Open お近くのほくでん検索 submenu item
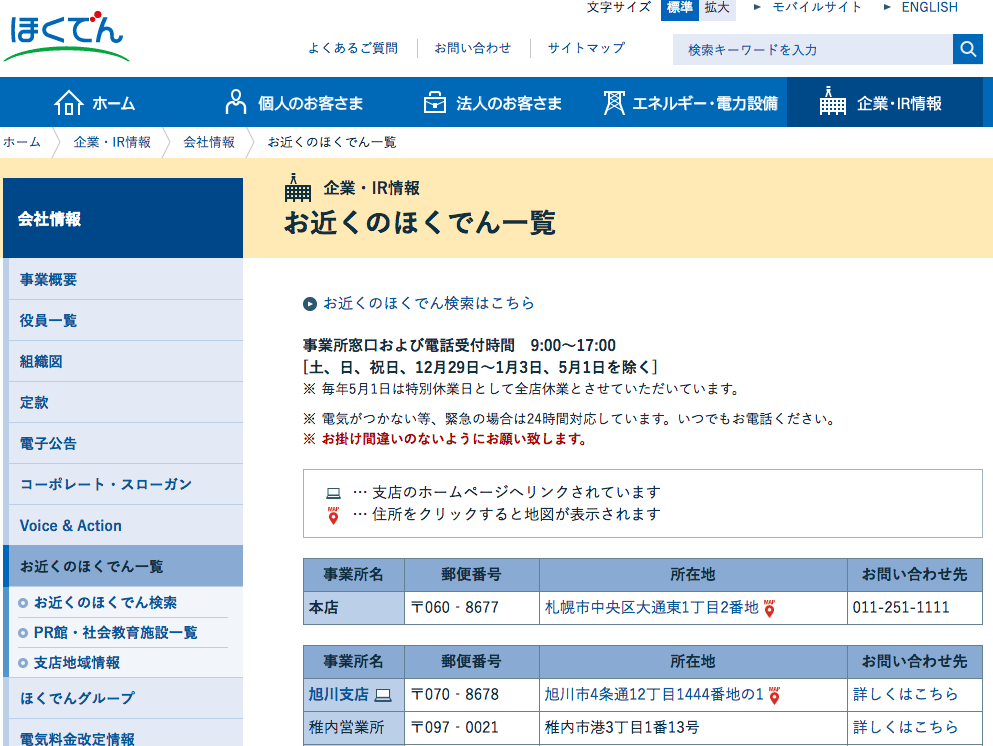 105,602
